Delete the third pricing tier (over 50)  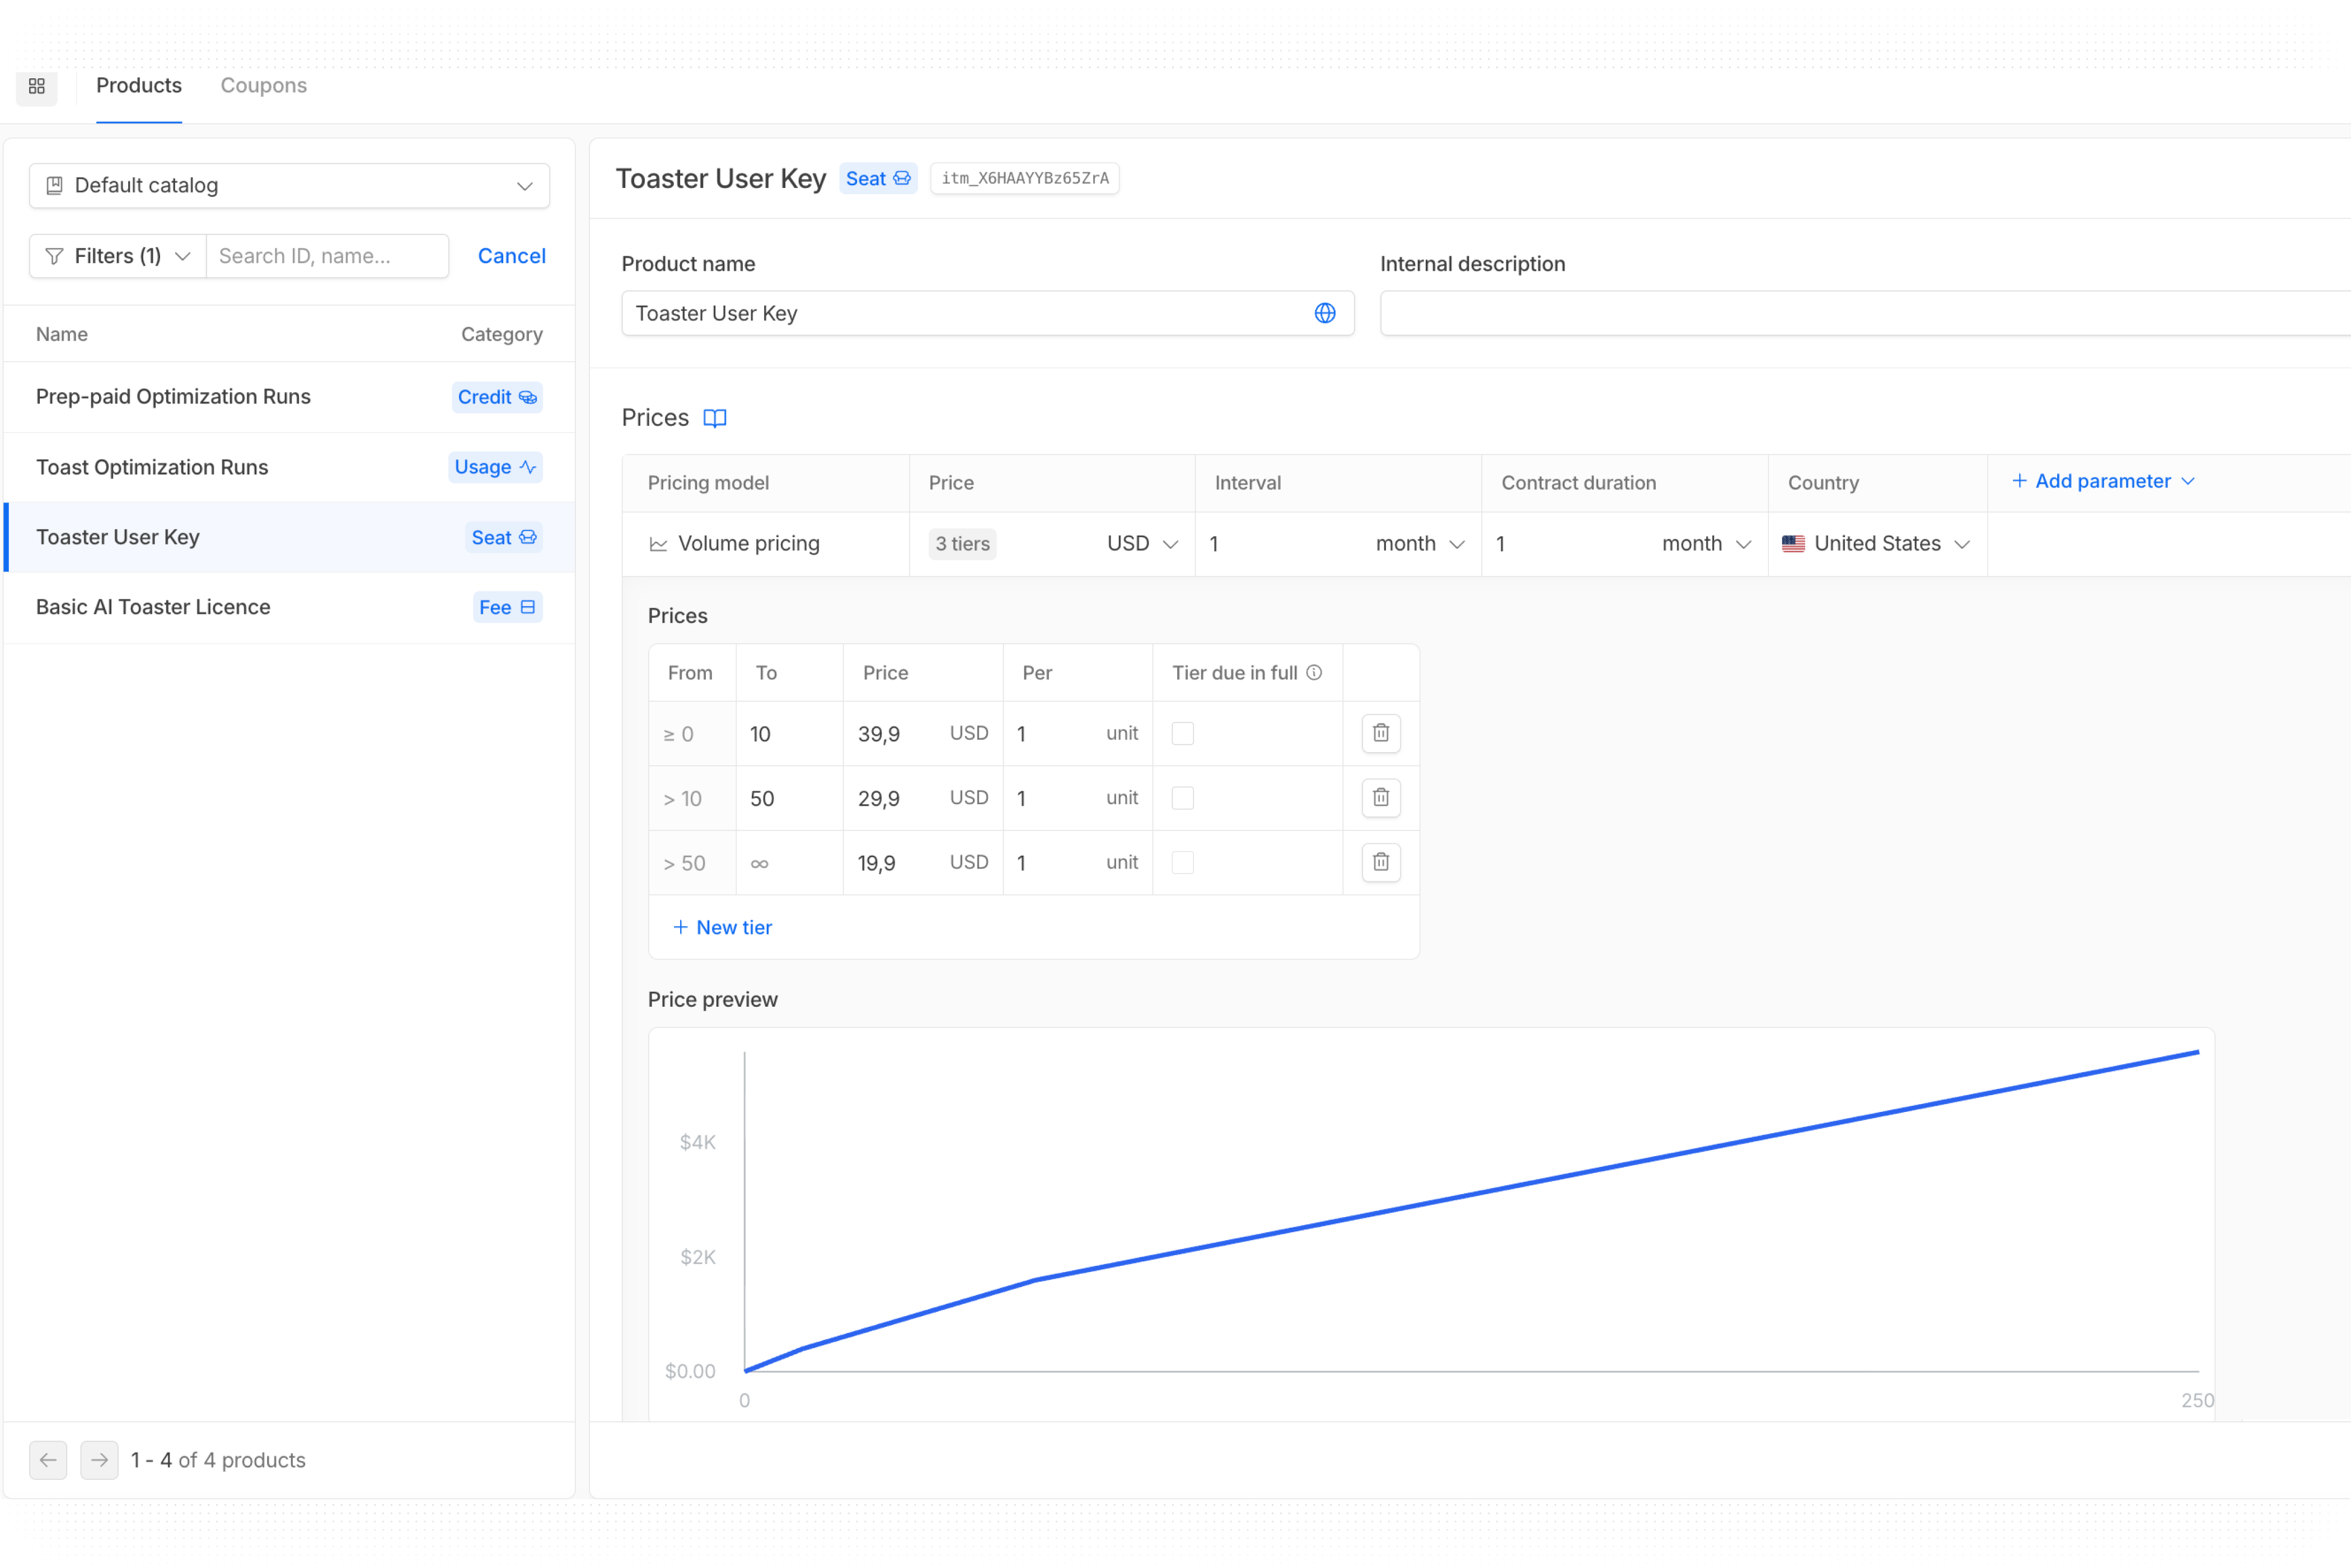point(1380,862)
